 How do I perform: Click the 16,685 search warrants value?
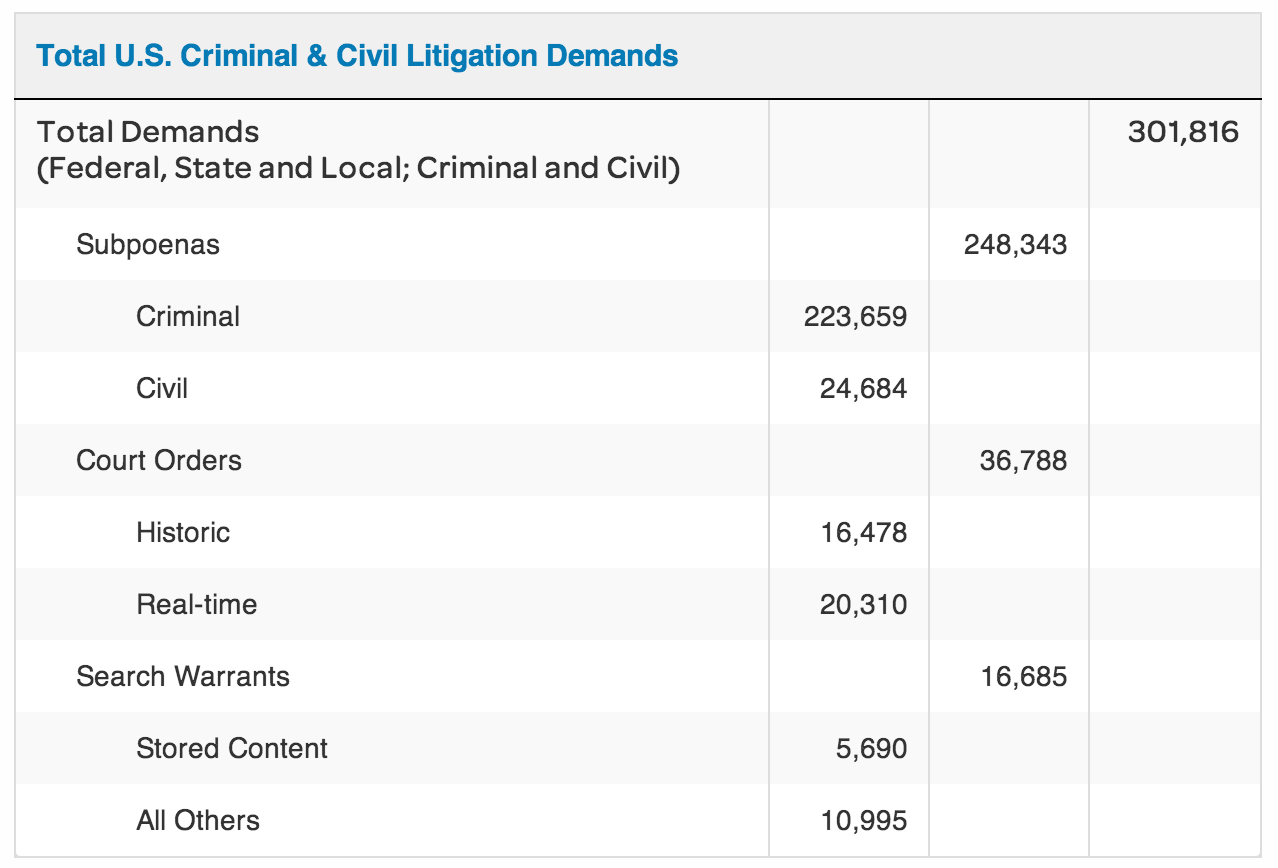click(x=1023, y=676)
